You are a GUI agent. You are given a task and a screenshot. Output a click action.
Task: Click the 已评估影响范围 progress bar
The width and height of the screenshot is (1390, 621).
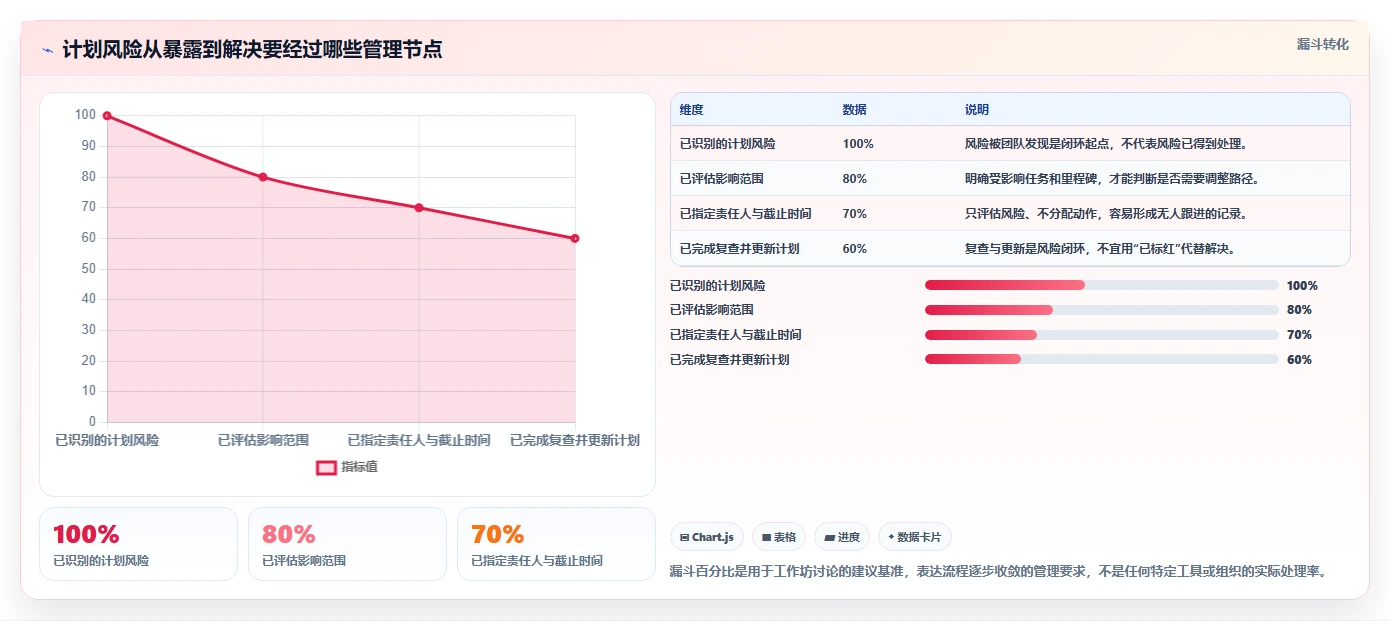[1101, 310]
